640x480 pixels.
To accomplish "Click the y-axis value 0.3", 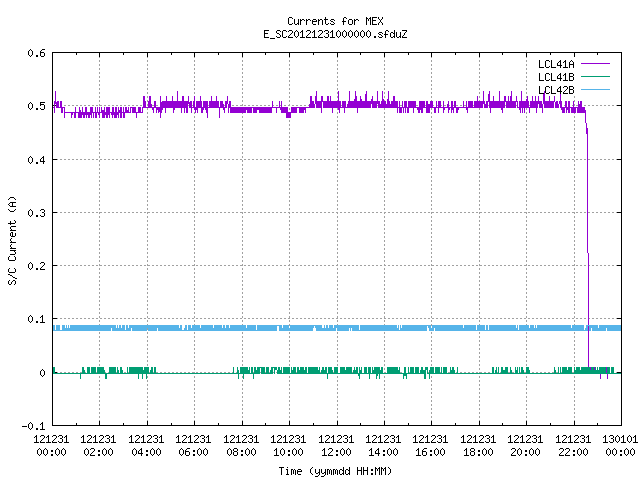I will pos(36,213).
